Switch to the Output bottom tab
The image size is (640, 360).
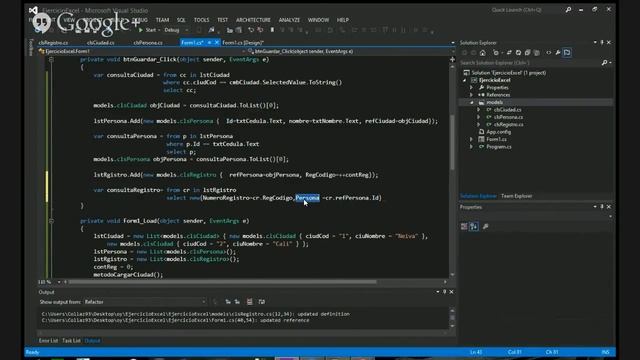[x=92, y=341]
